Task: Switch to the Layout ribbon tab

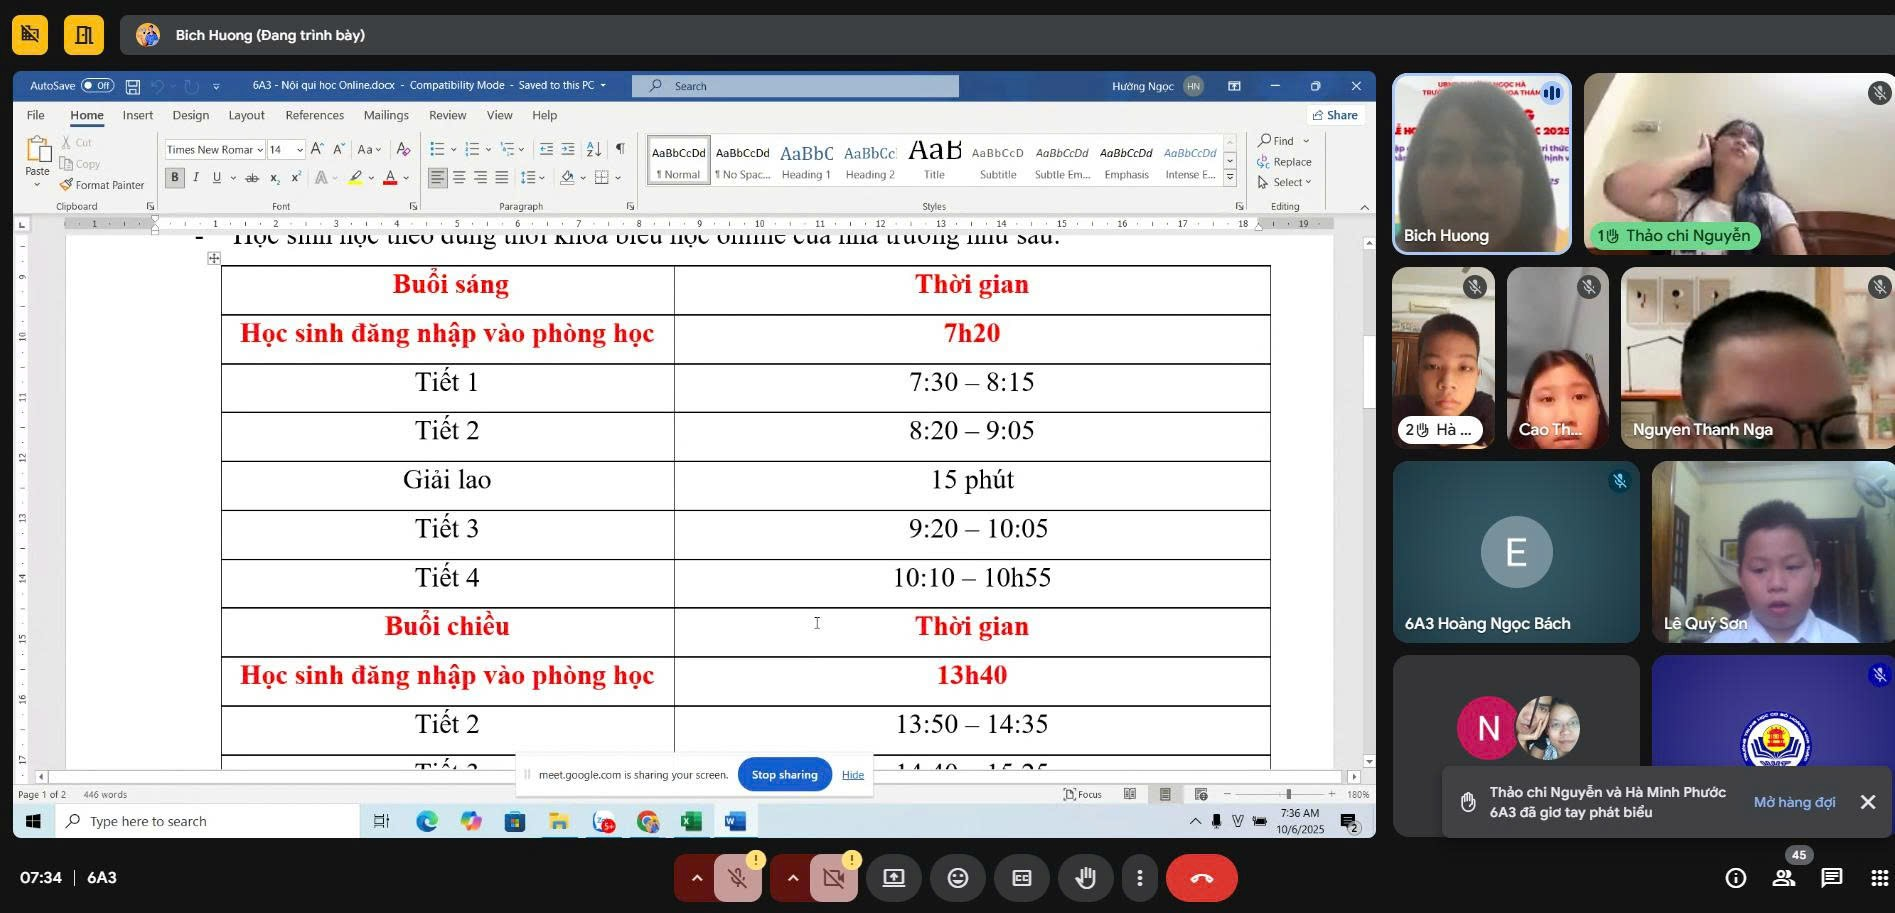Action: (246, 115)
